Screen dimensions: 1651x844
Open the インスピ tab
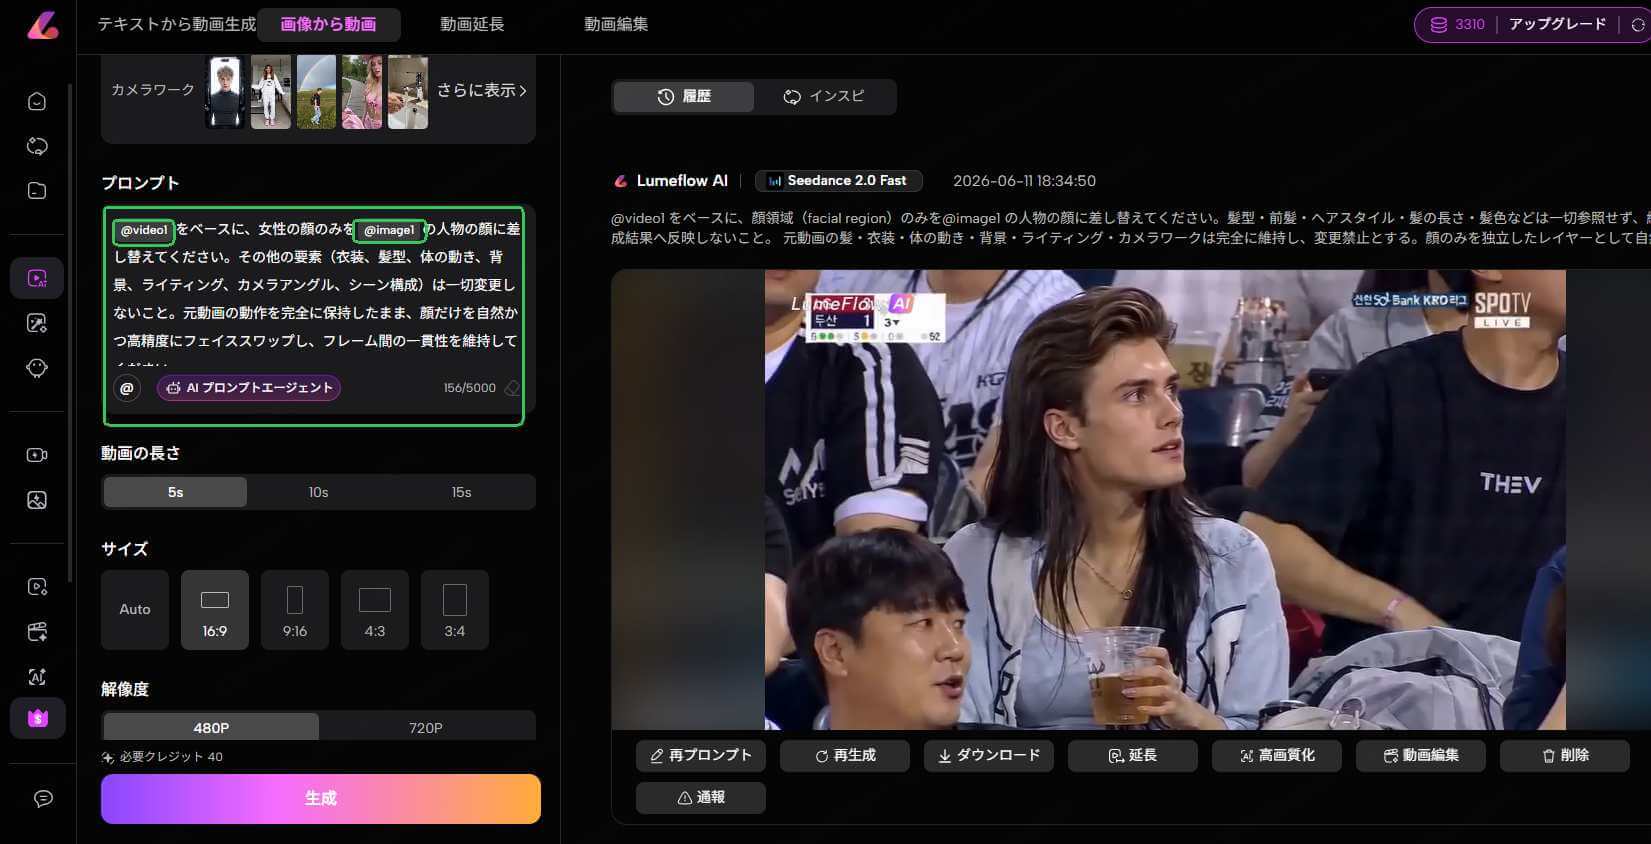pyautogui.click(x=825, y=96)
